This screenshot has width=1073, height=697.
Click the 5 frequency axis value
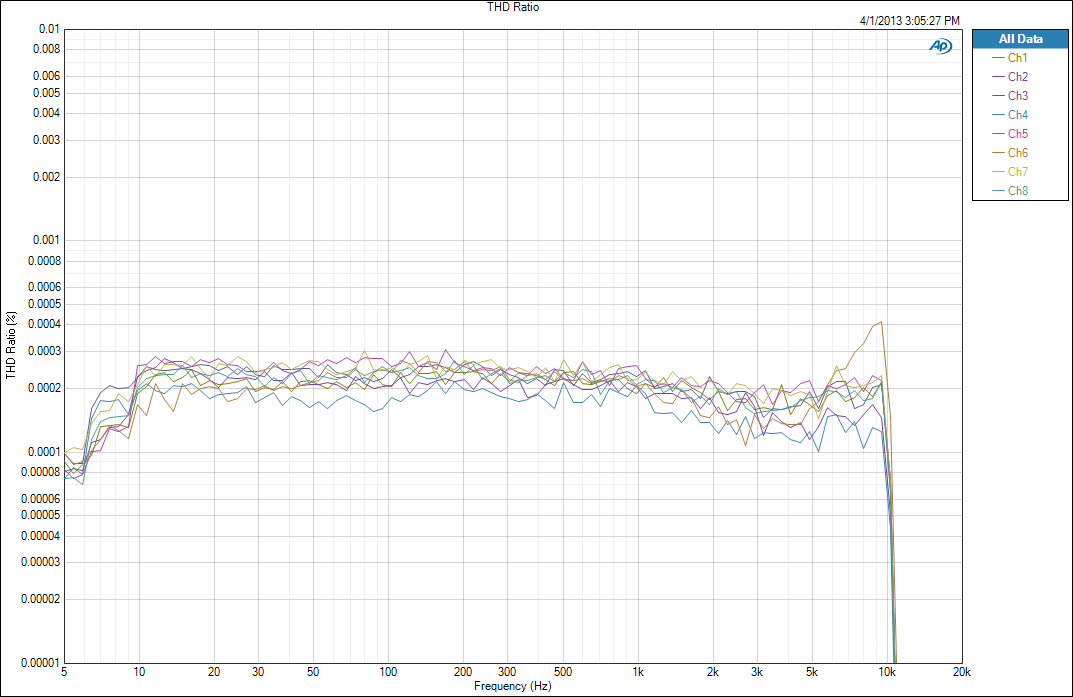(x=64, y=672)
